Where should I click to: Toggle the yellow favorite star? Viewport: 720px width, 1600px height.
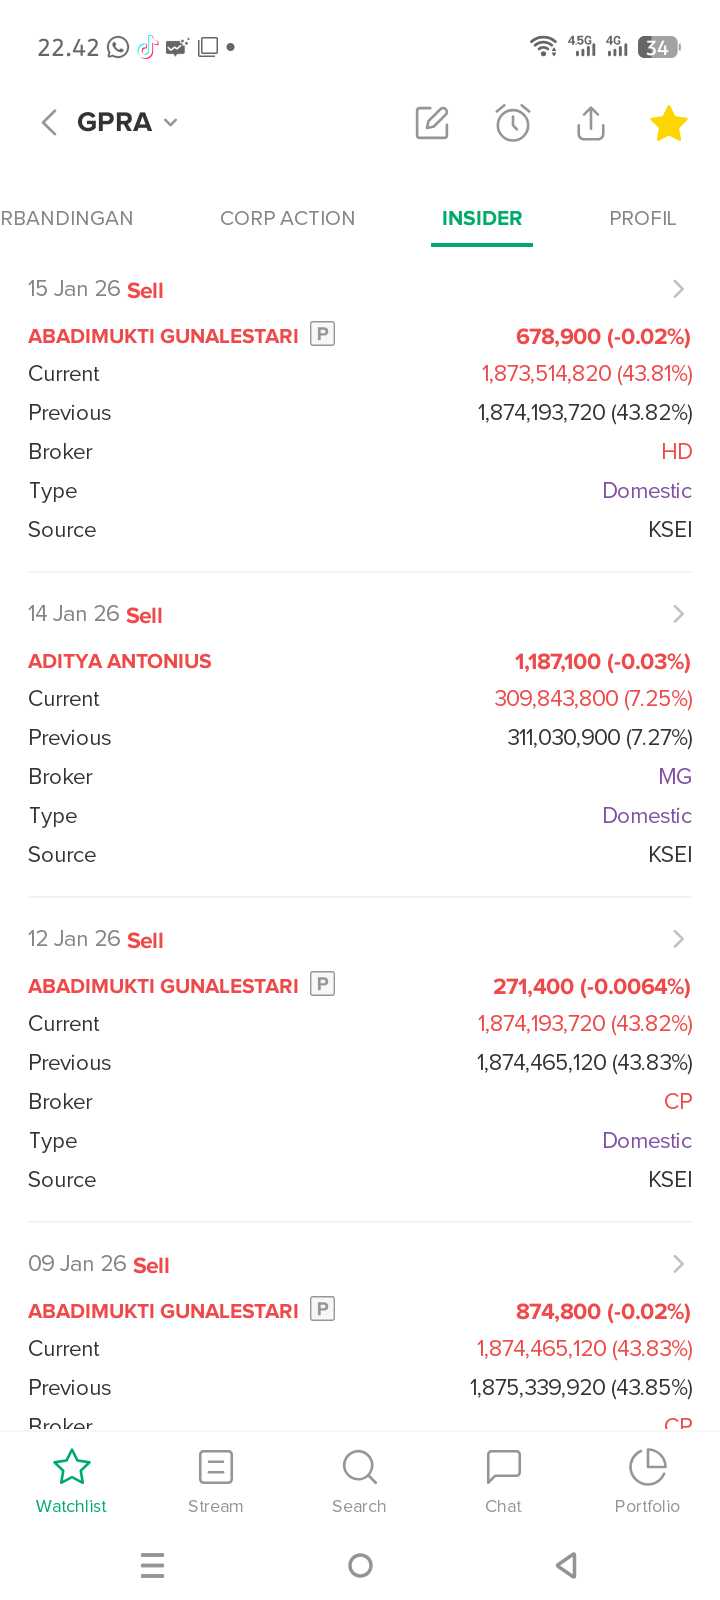pos(668,123)
